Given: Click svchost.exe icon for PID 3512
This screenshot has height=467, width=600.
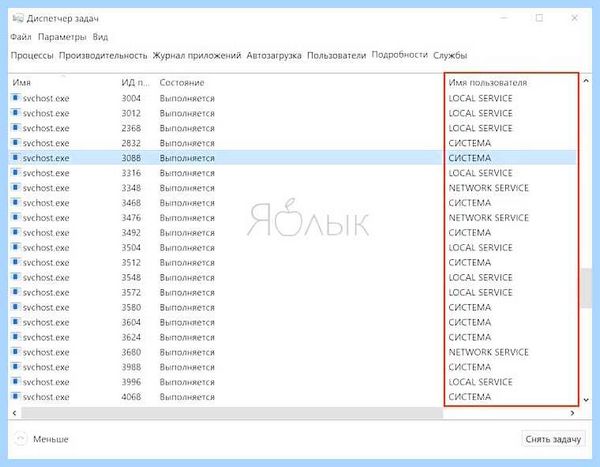Looking at the screenshot, I should pyautogui.click(x=15, y=262).
